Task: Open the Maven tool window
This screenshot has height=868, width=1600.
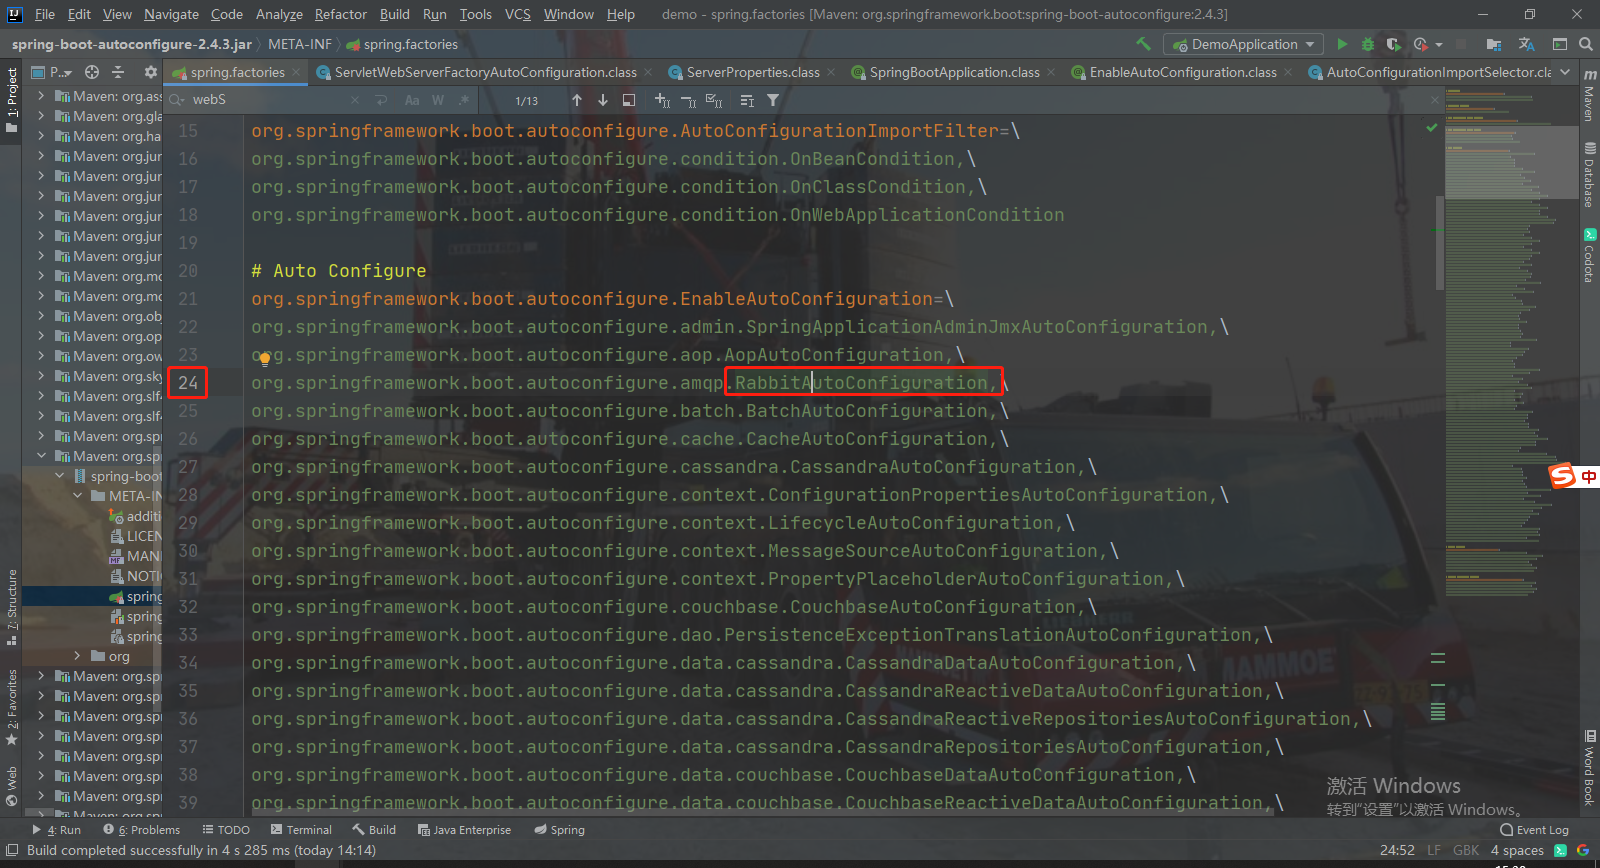Action: pos(1589,96)
